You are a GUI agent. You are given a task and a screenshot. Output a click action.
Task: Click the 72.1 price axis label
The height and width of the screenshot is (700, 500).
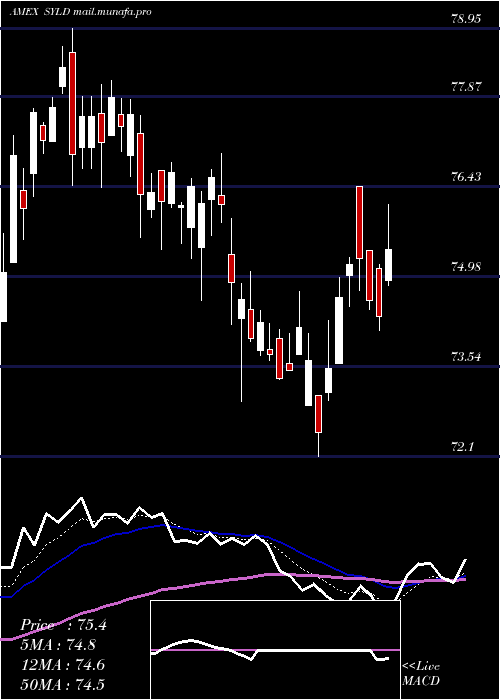tap(462, 447)
